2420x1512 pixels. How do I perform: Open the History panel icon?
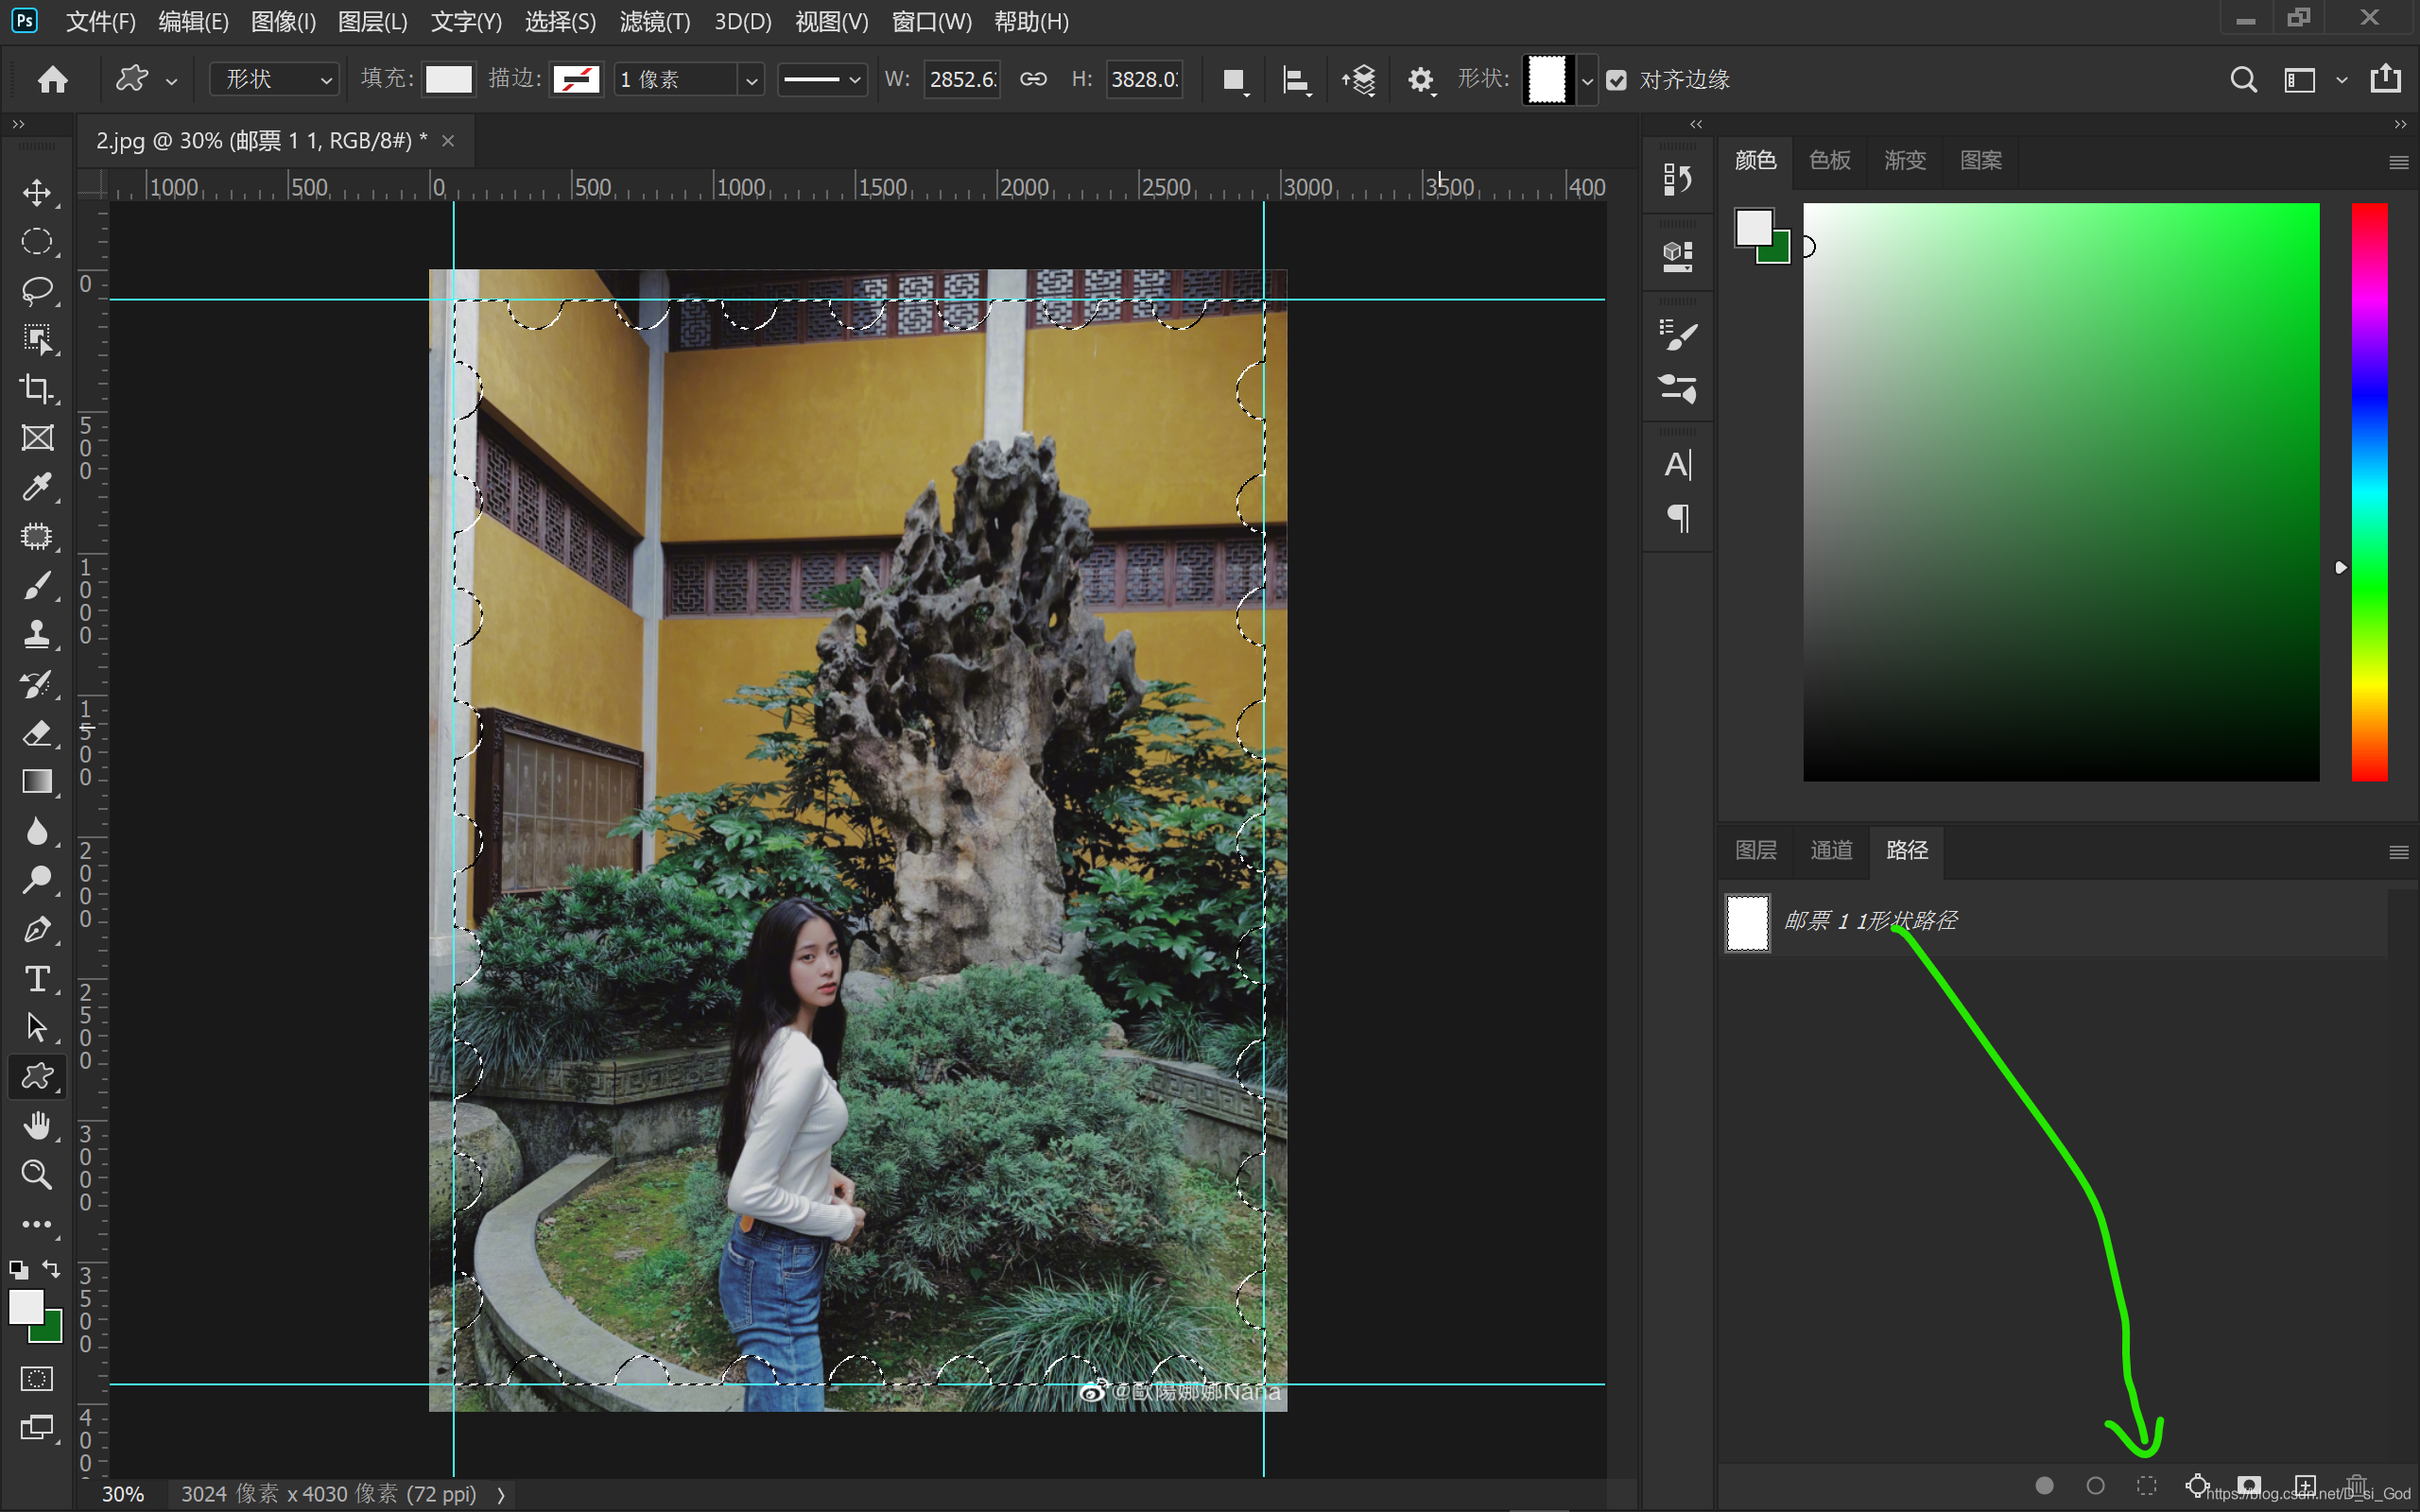point(1677,179)
